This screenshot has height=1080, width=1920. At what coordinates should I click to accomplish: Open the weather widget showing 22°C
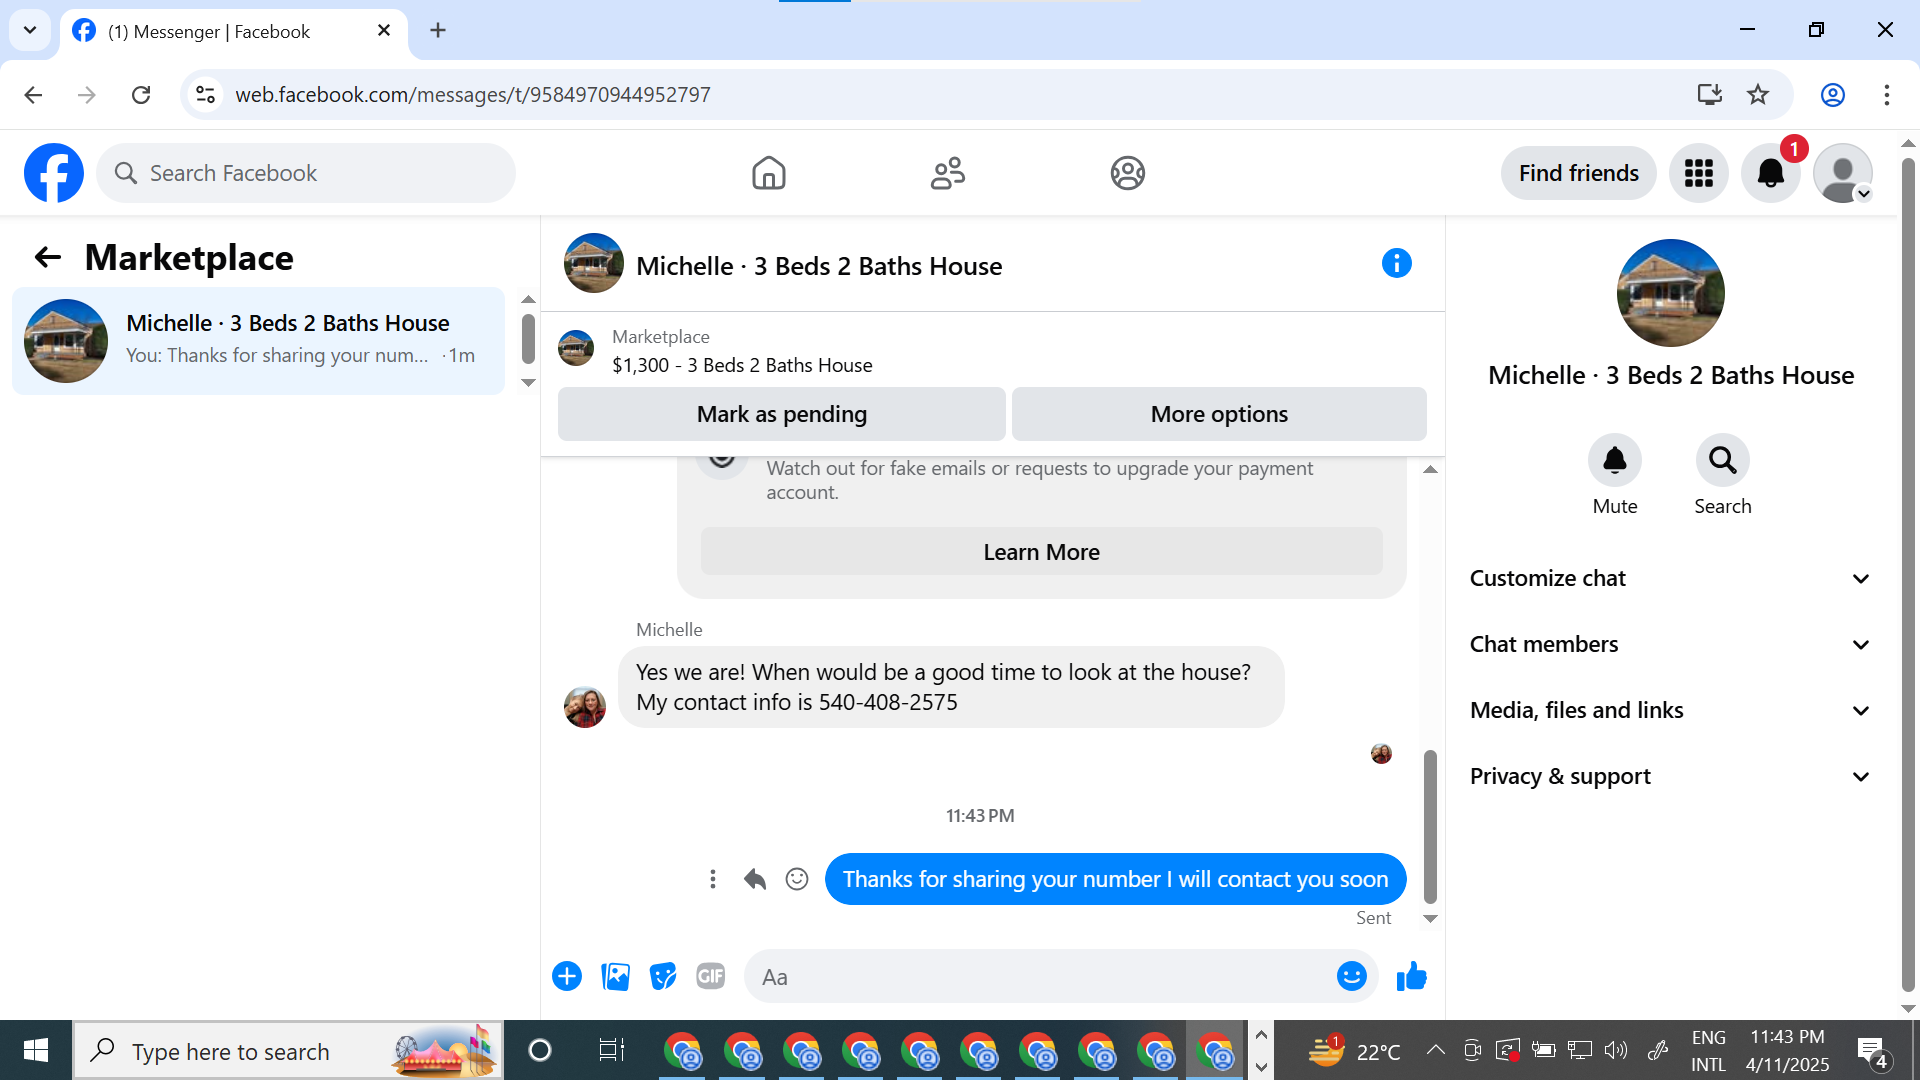point(1354,1050)
